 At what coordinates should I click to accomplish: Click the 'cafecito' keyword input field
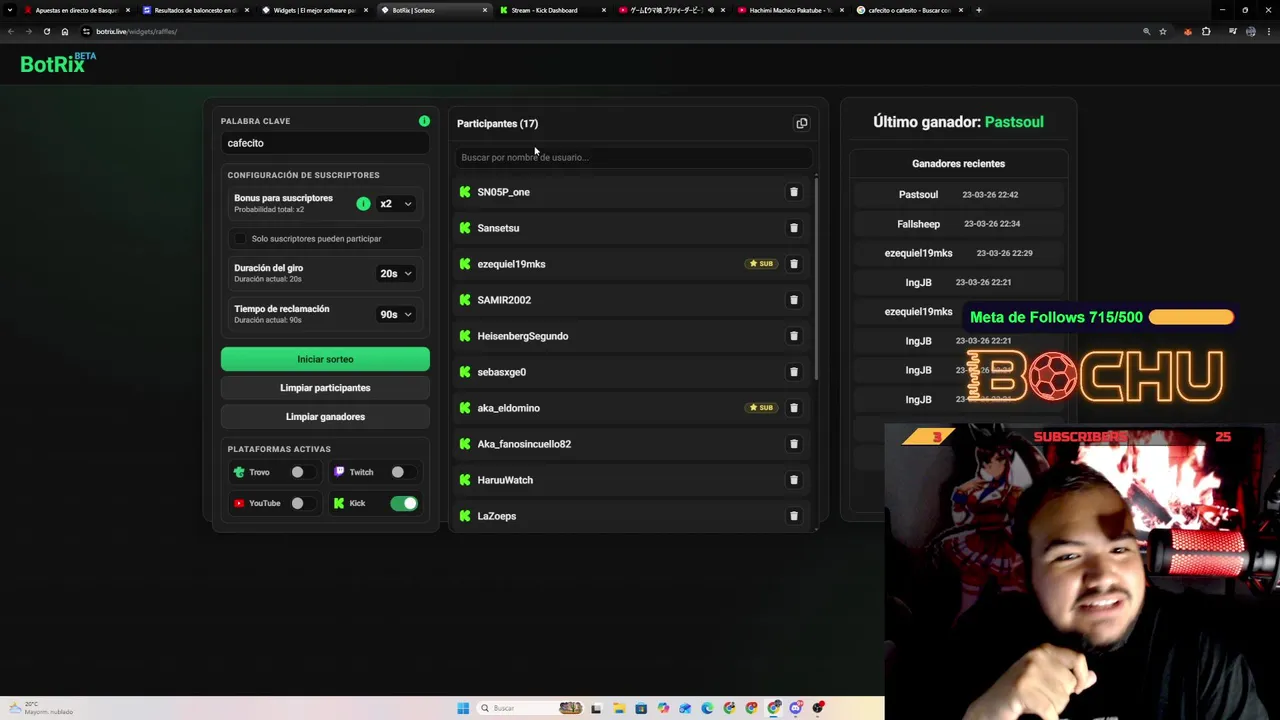click(x=325, y=143)
